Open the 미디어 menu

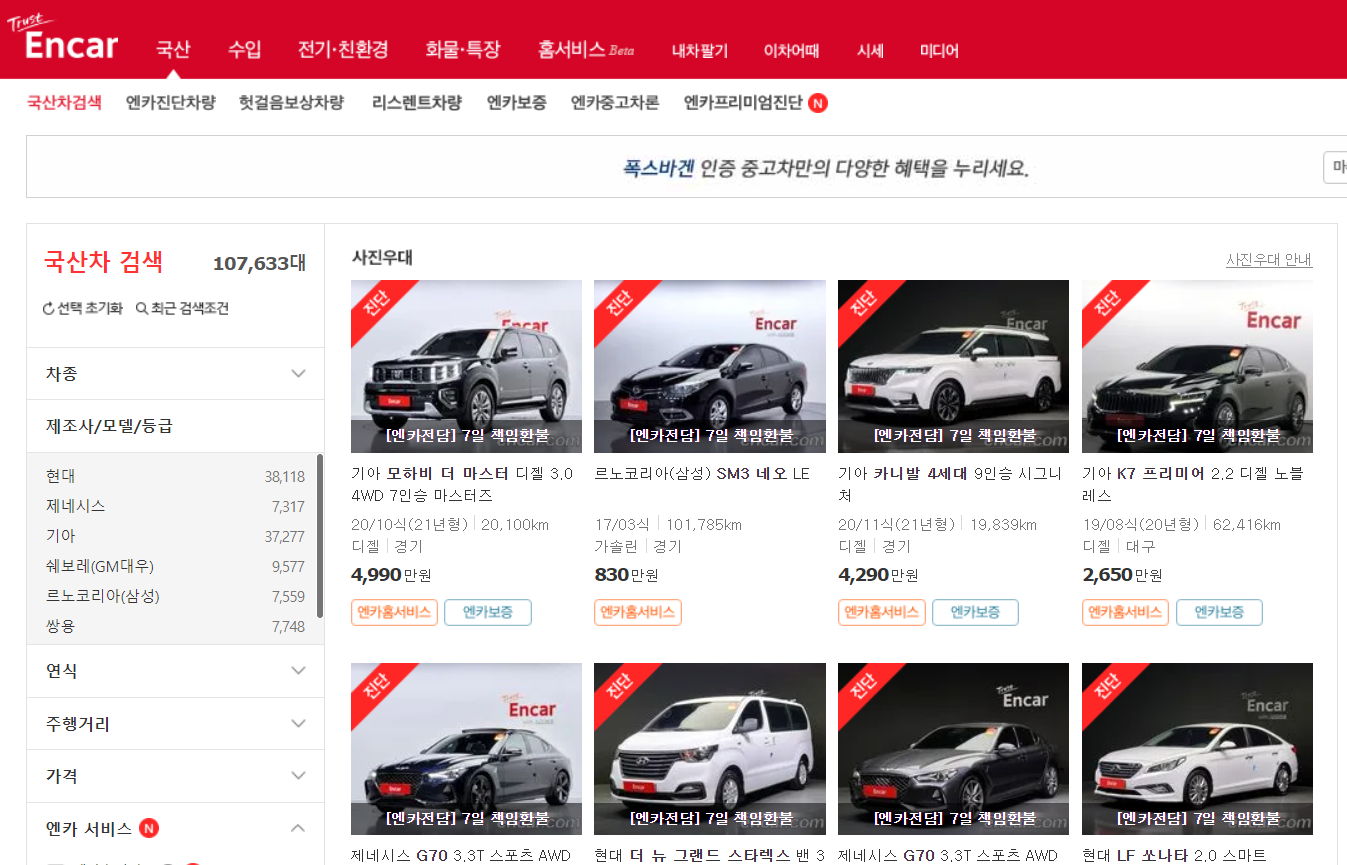(939, 50)
